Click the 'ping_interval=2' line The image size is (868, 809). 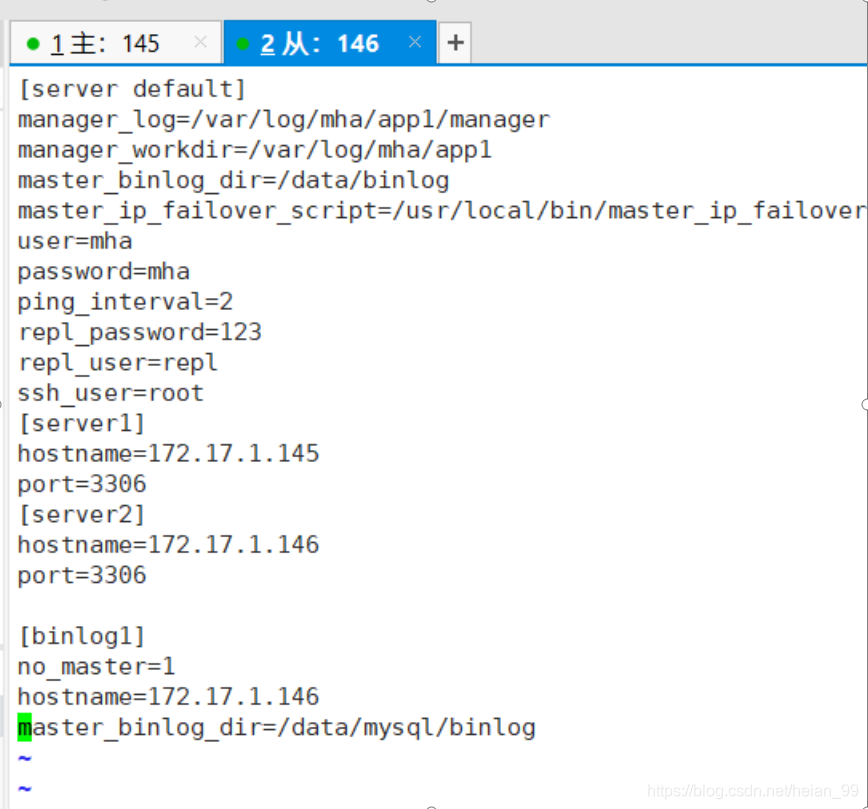pos(125,302)
